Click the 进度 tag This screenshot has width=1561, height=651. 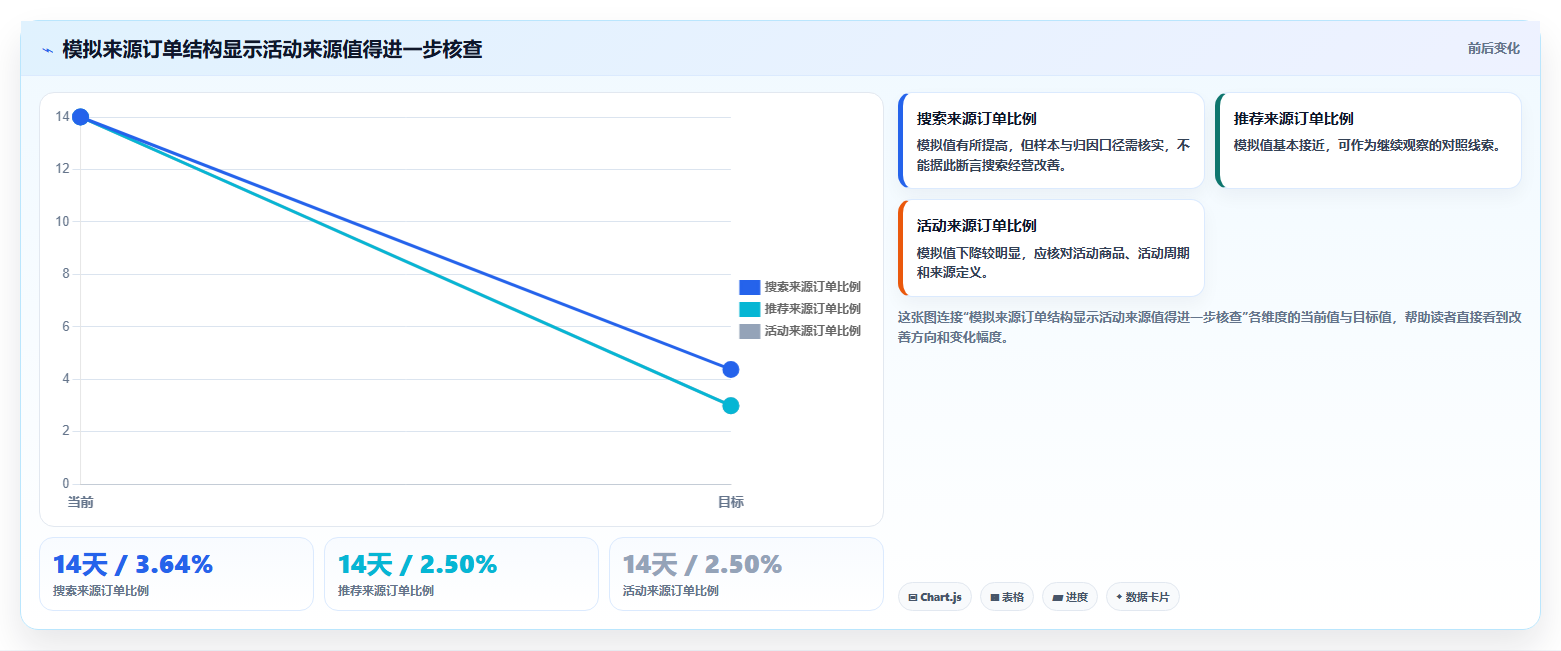(1070, 597)
